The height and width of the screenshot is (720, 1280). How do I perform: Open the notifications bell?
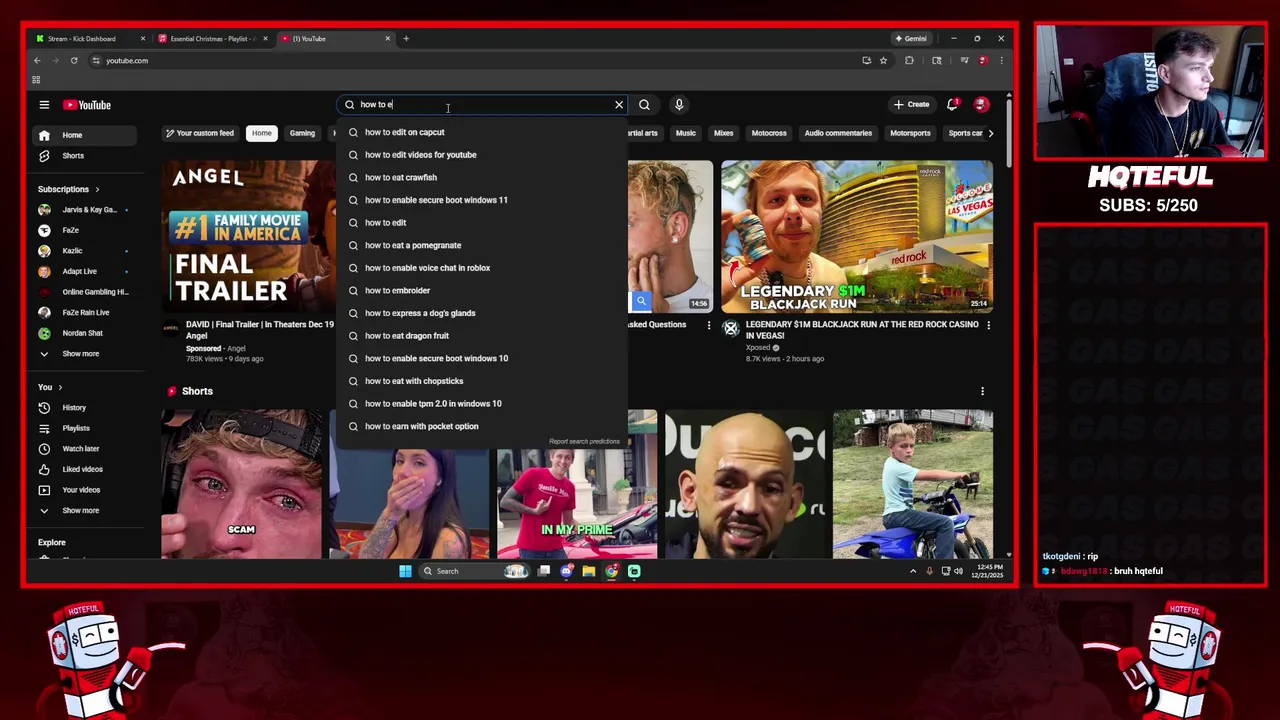point(952,105)
